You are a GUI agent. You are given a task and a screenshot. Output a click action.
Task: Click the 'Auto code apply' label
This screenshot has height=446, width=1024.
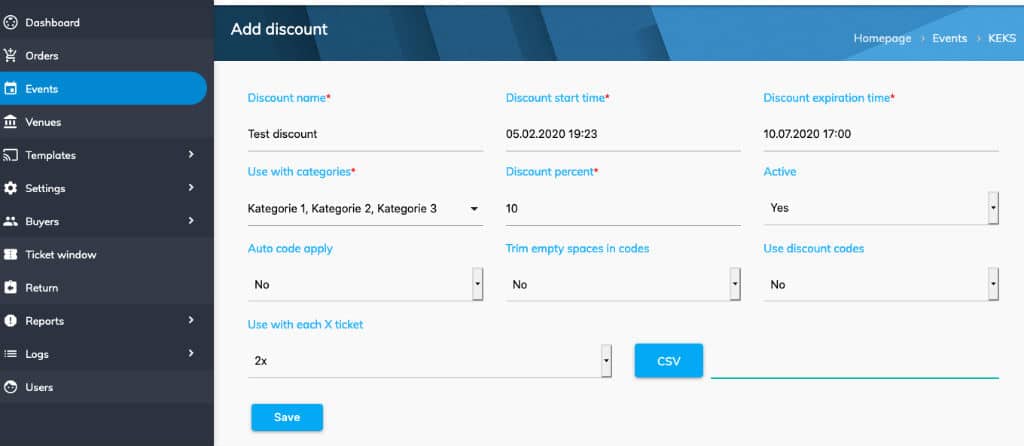(290, 249)
